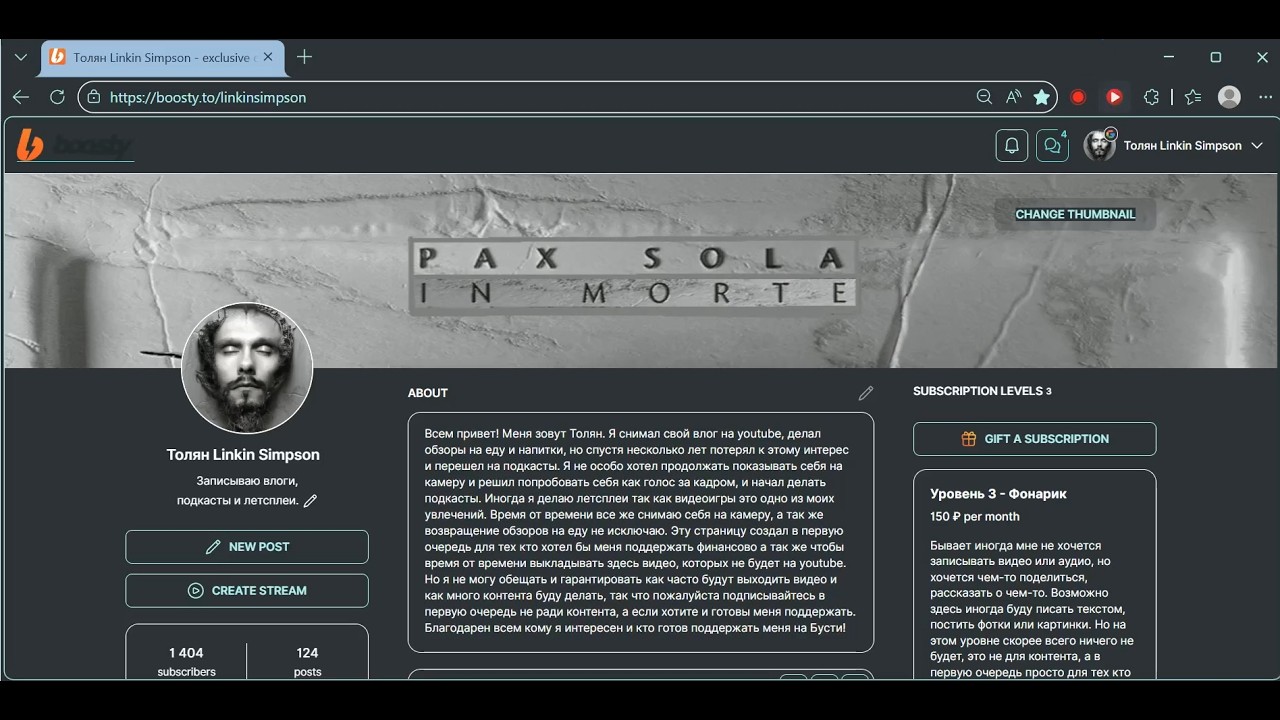Screen dimensions: 1280x720
Task: Click the play icon in CREATE STREAM button
Action: pyautogui.click(x=196, y=591)
